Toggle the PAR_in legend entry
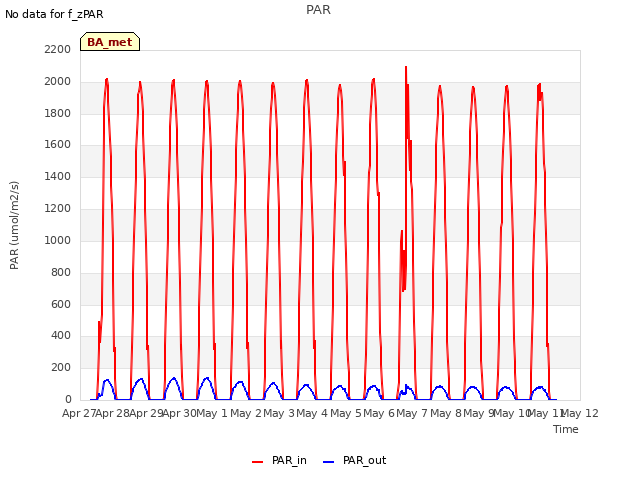Screen dimensions: 640x480 (279, 460)
